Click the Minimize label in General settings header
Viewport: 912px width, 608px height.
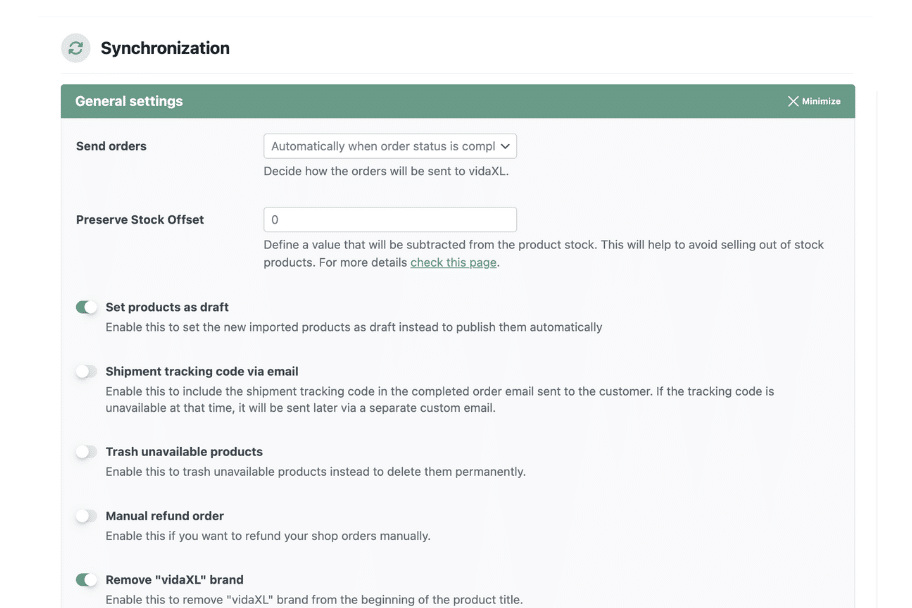pos(820,101)
